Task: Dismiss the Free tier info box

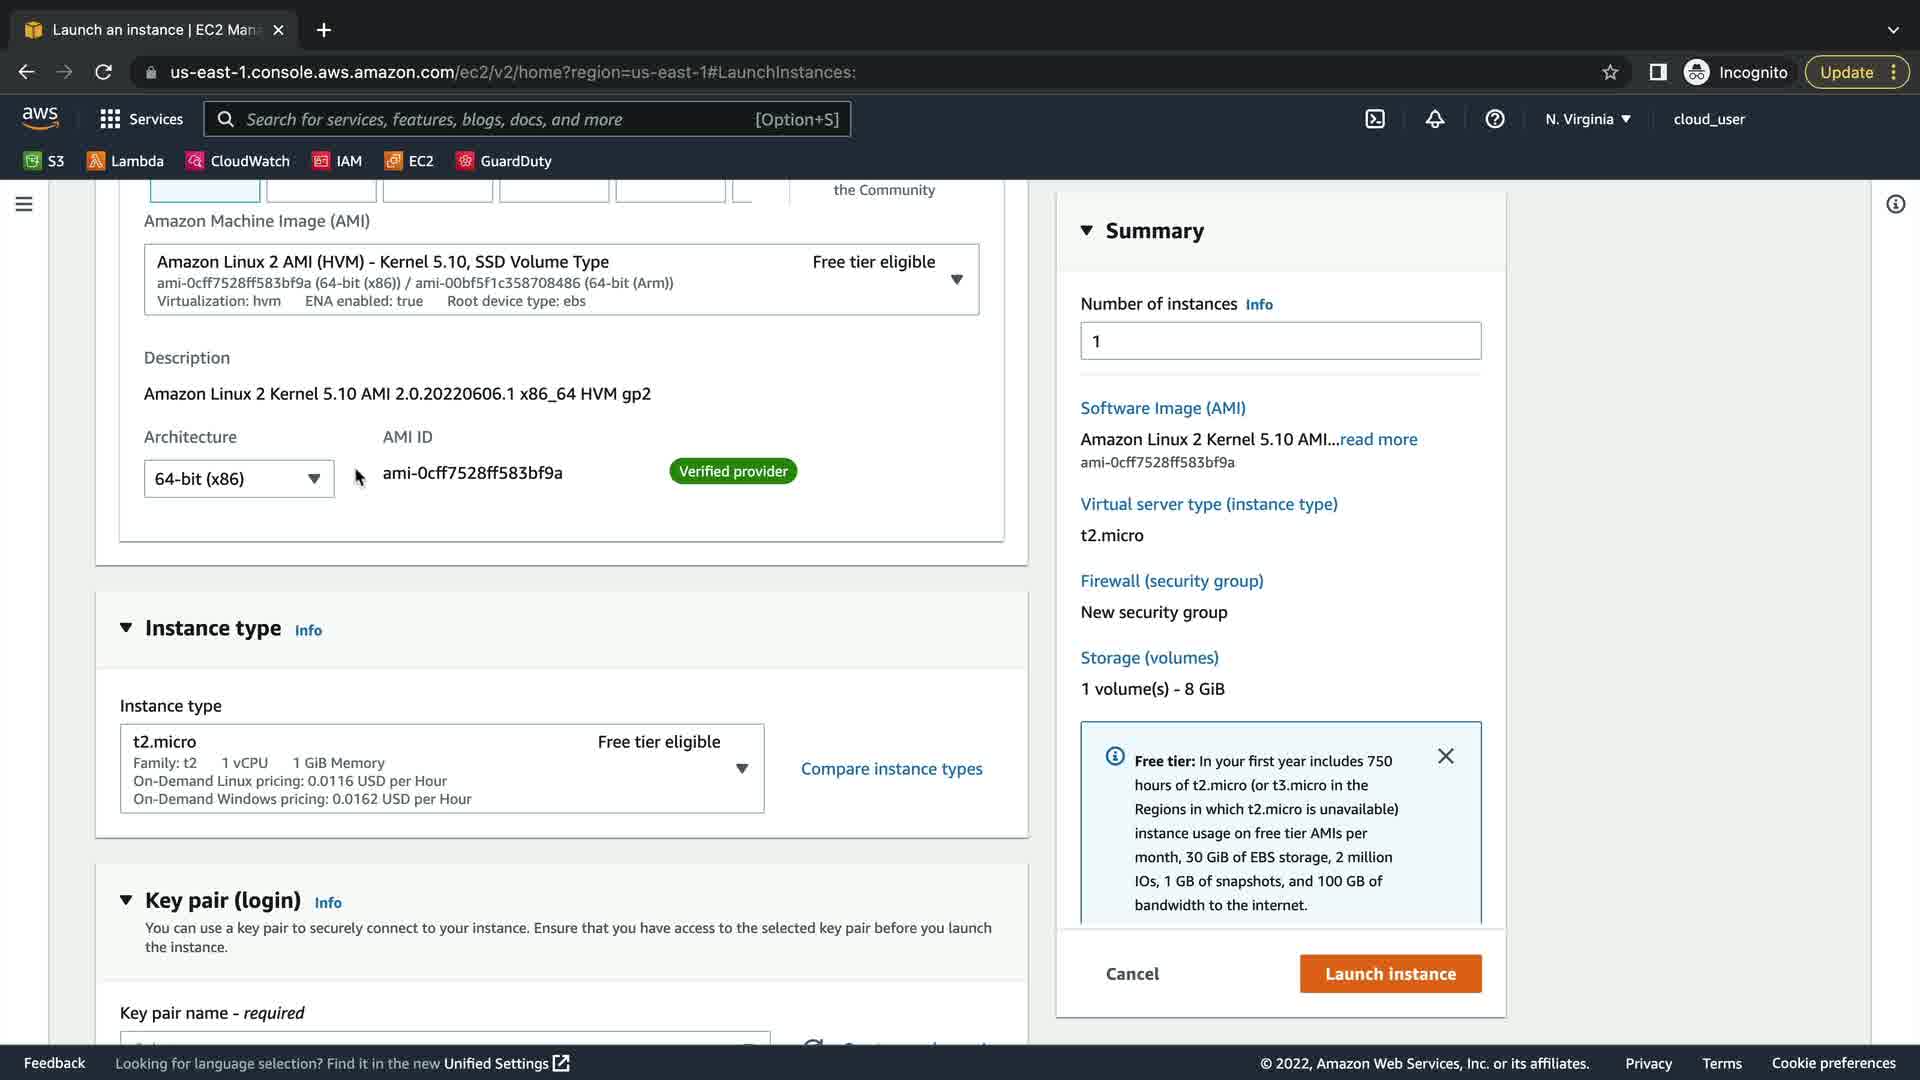Action: pyautogui.click(x=1445, y=756)
